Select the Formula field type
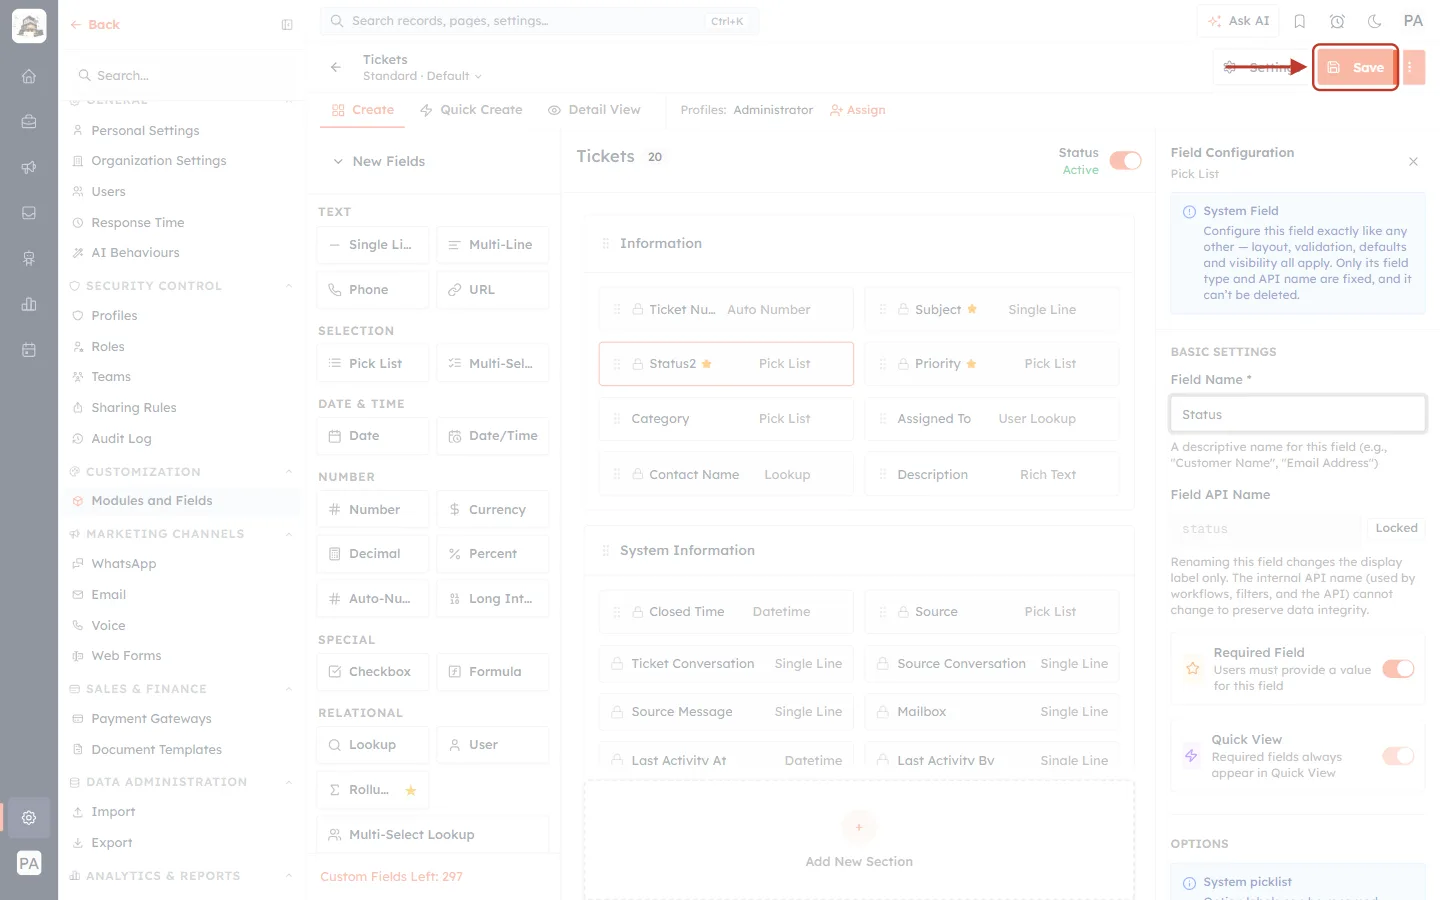Image resolution: width=1440 pixels, height=900 pixels. [x=493, y=672]
